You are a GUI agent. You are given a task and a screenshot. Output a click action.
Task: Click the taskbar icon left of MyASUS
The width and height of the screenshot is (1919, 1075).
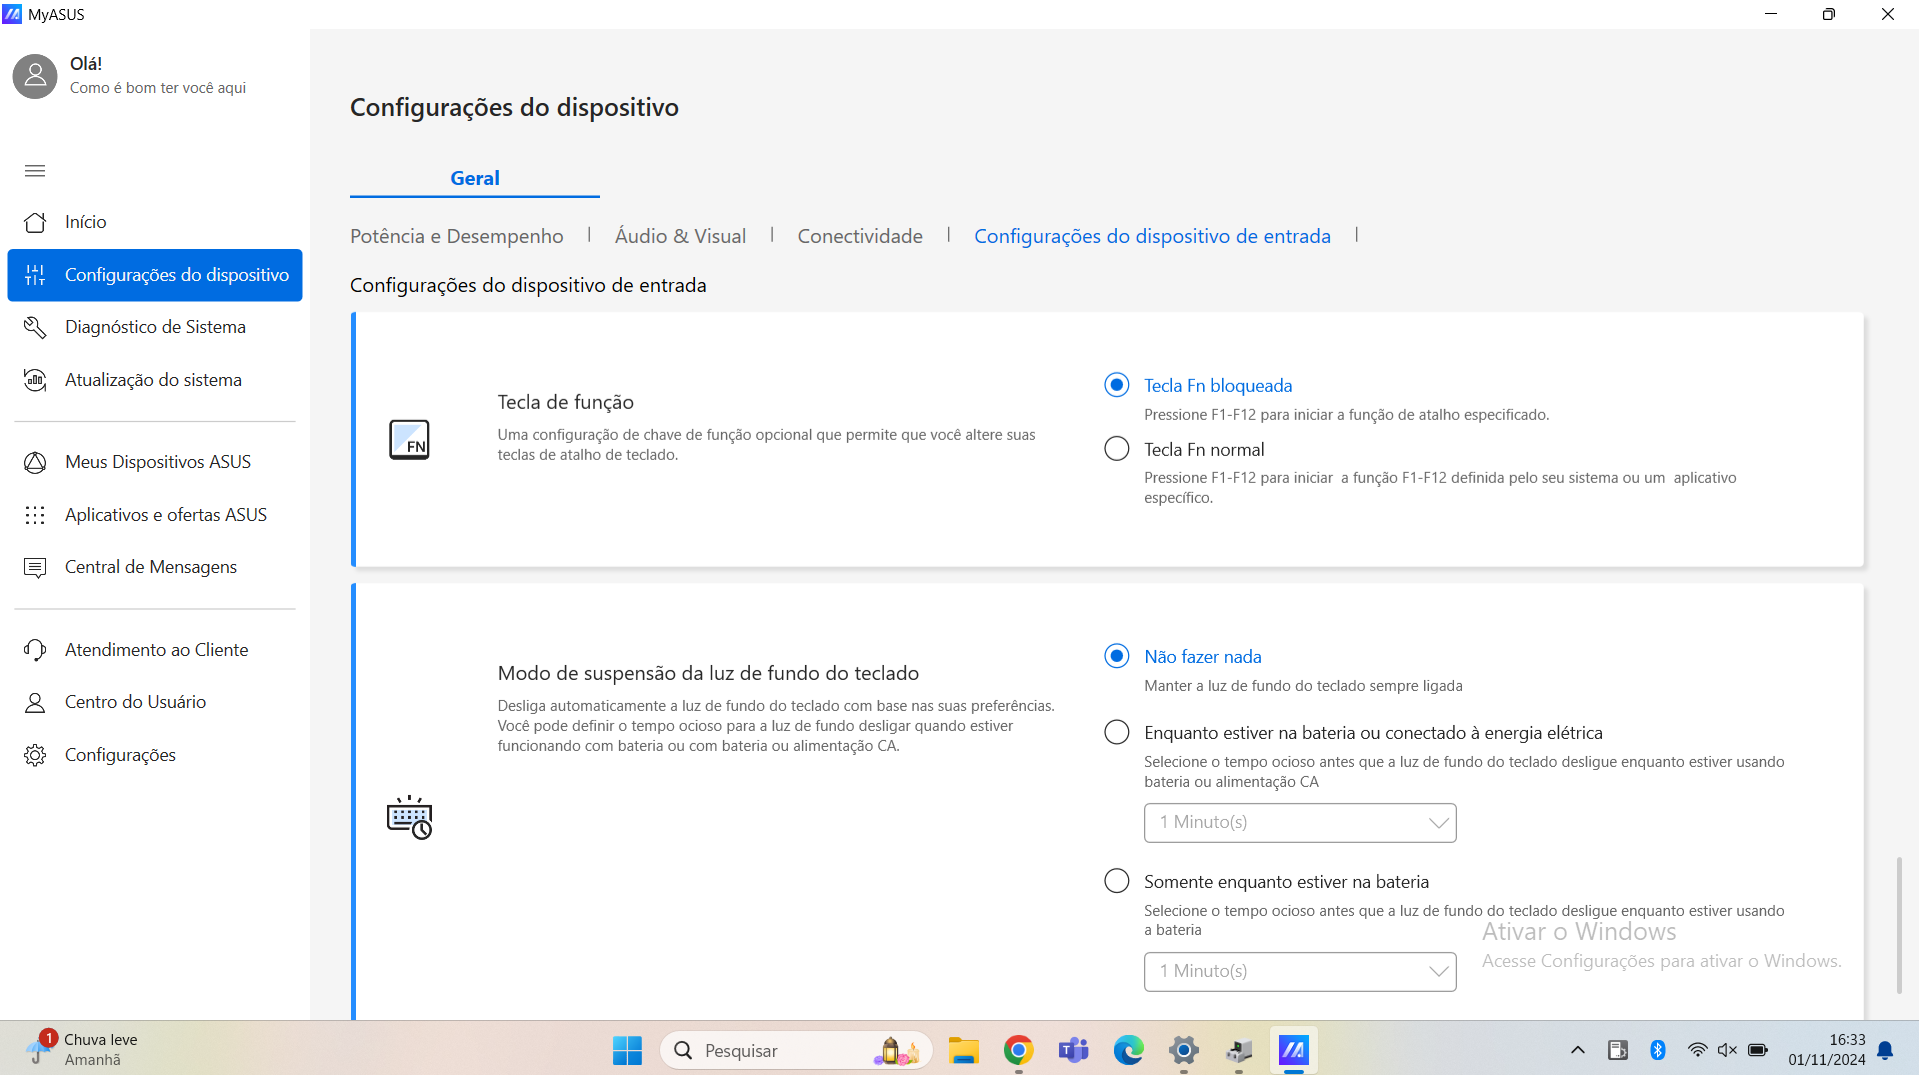click(x=1239, y=1050)
